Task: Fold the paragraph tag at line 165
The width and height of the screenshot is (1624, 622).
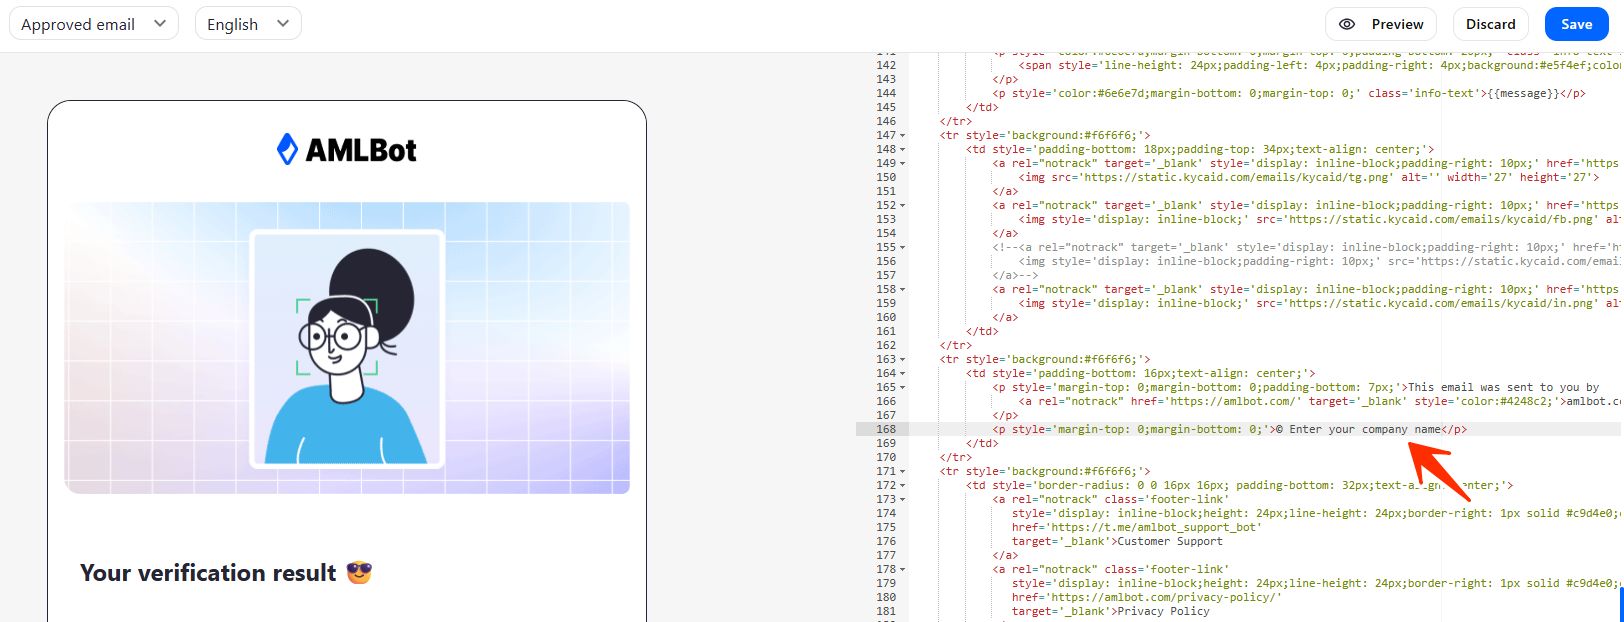Action: coord(903,388)
